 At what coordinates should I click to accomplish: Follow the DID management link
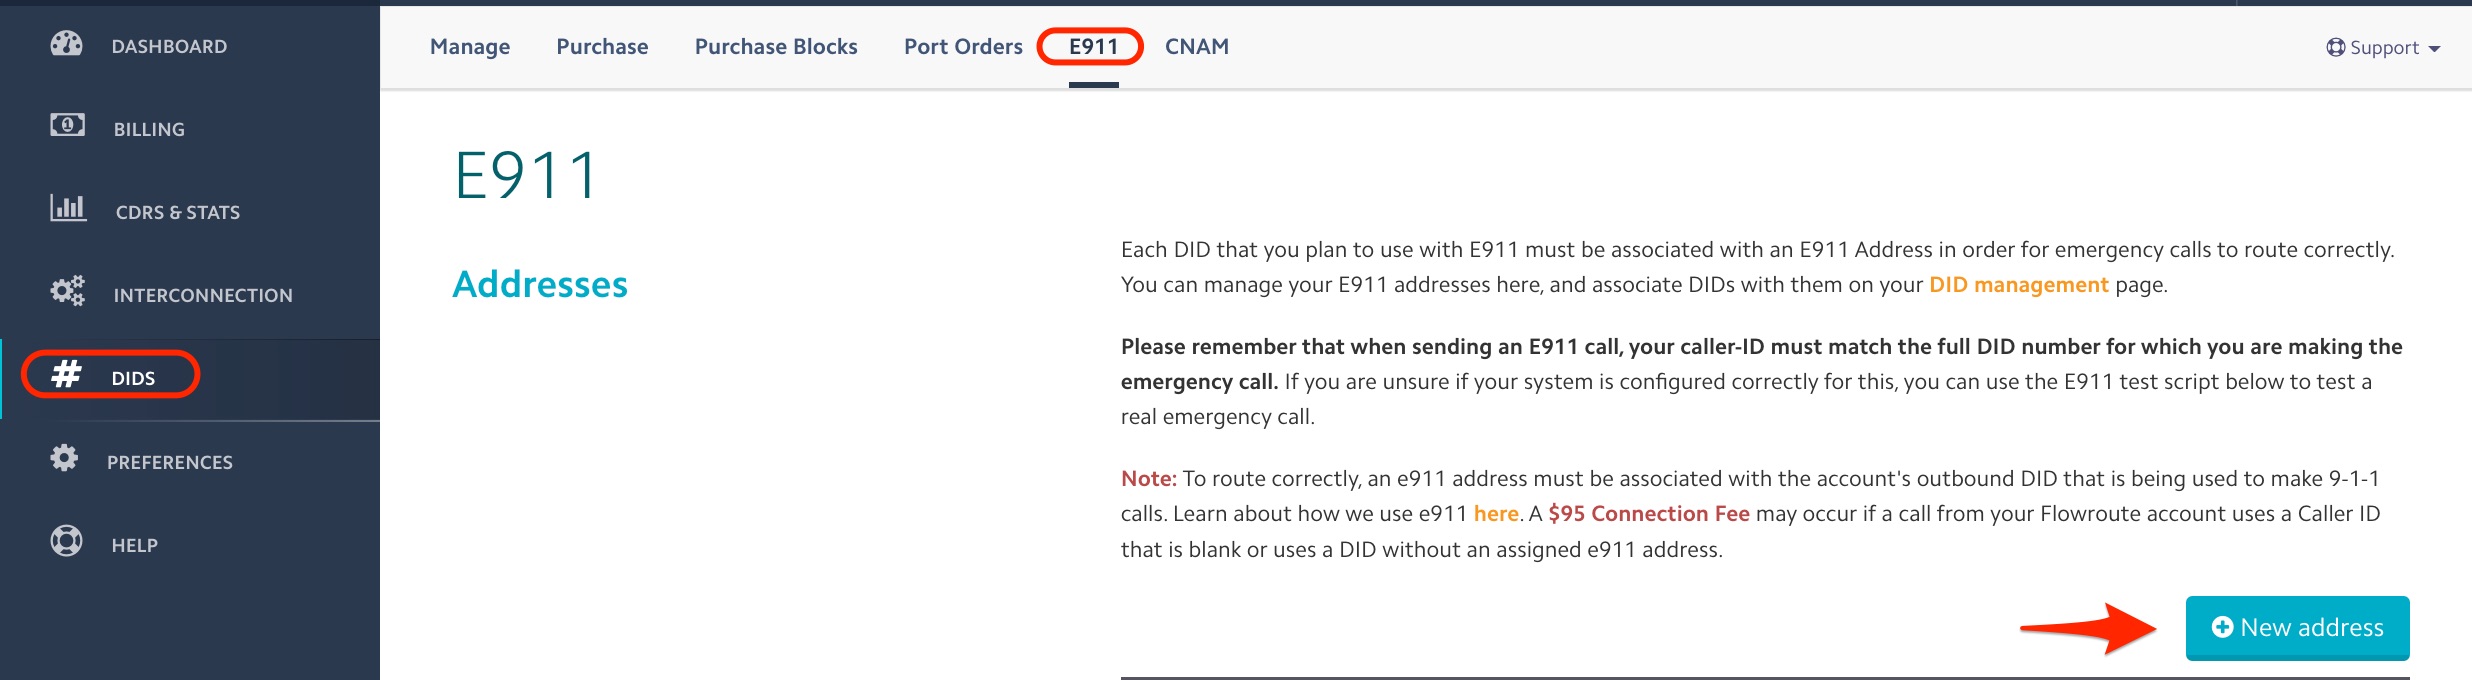tap(2018, 285)
